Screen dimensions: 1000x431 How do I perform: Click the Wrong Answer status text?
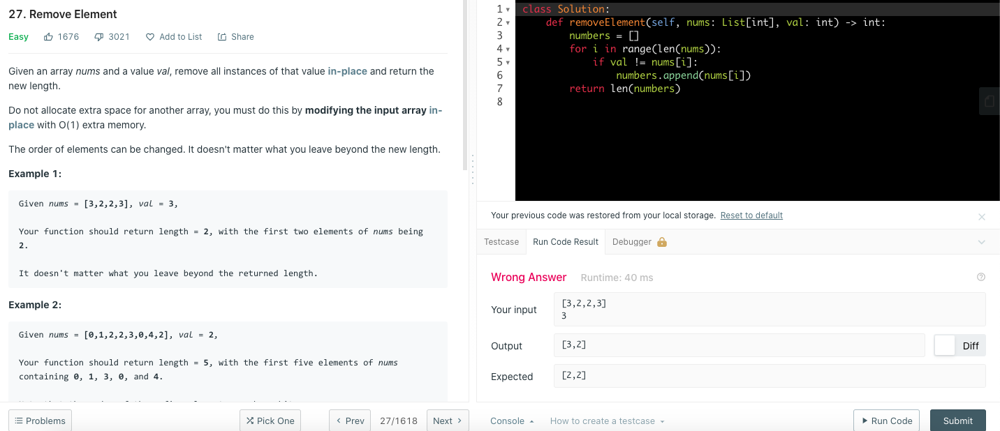point(528,277)
